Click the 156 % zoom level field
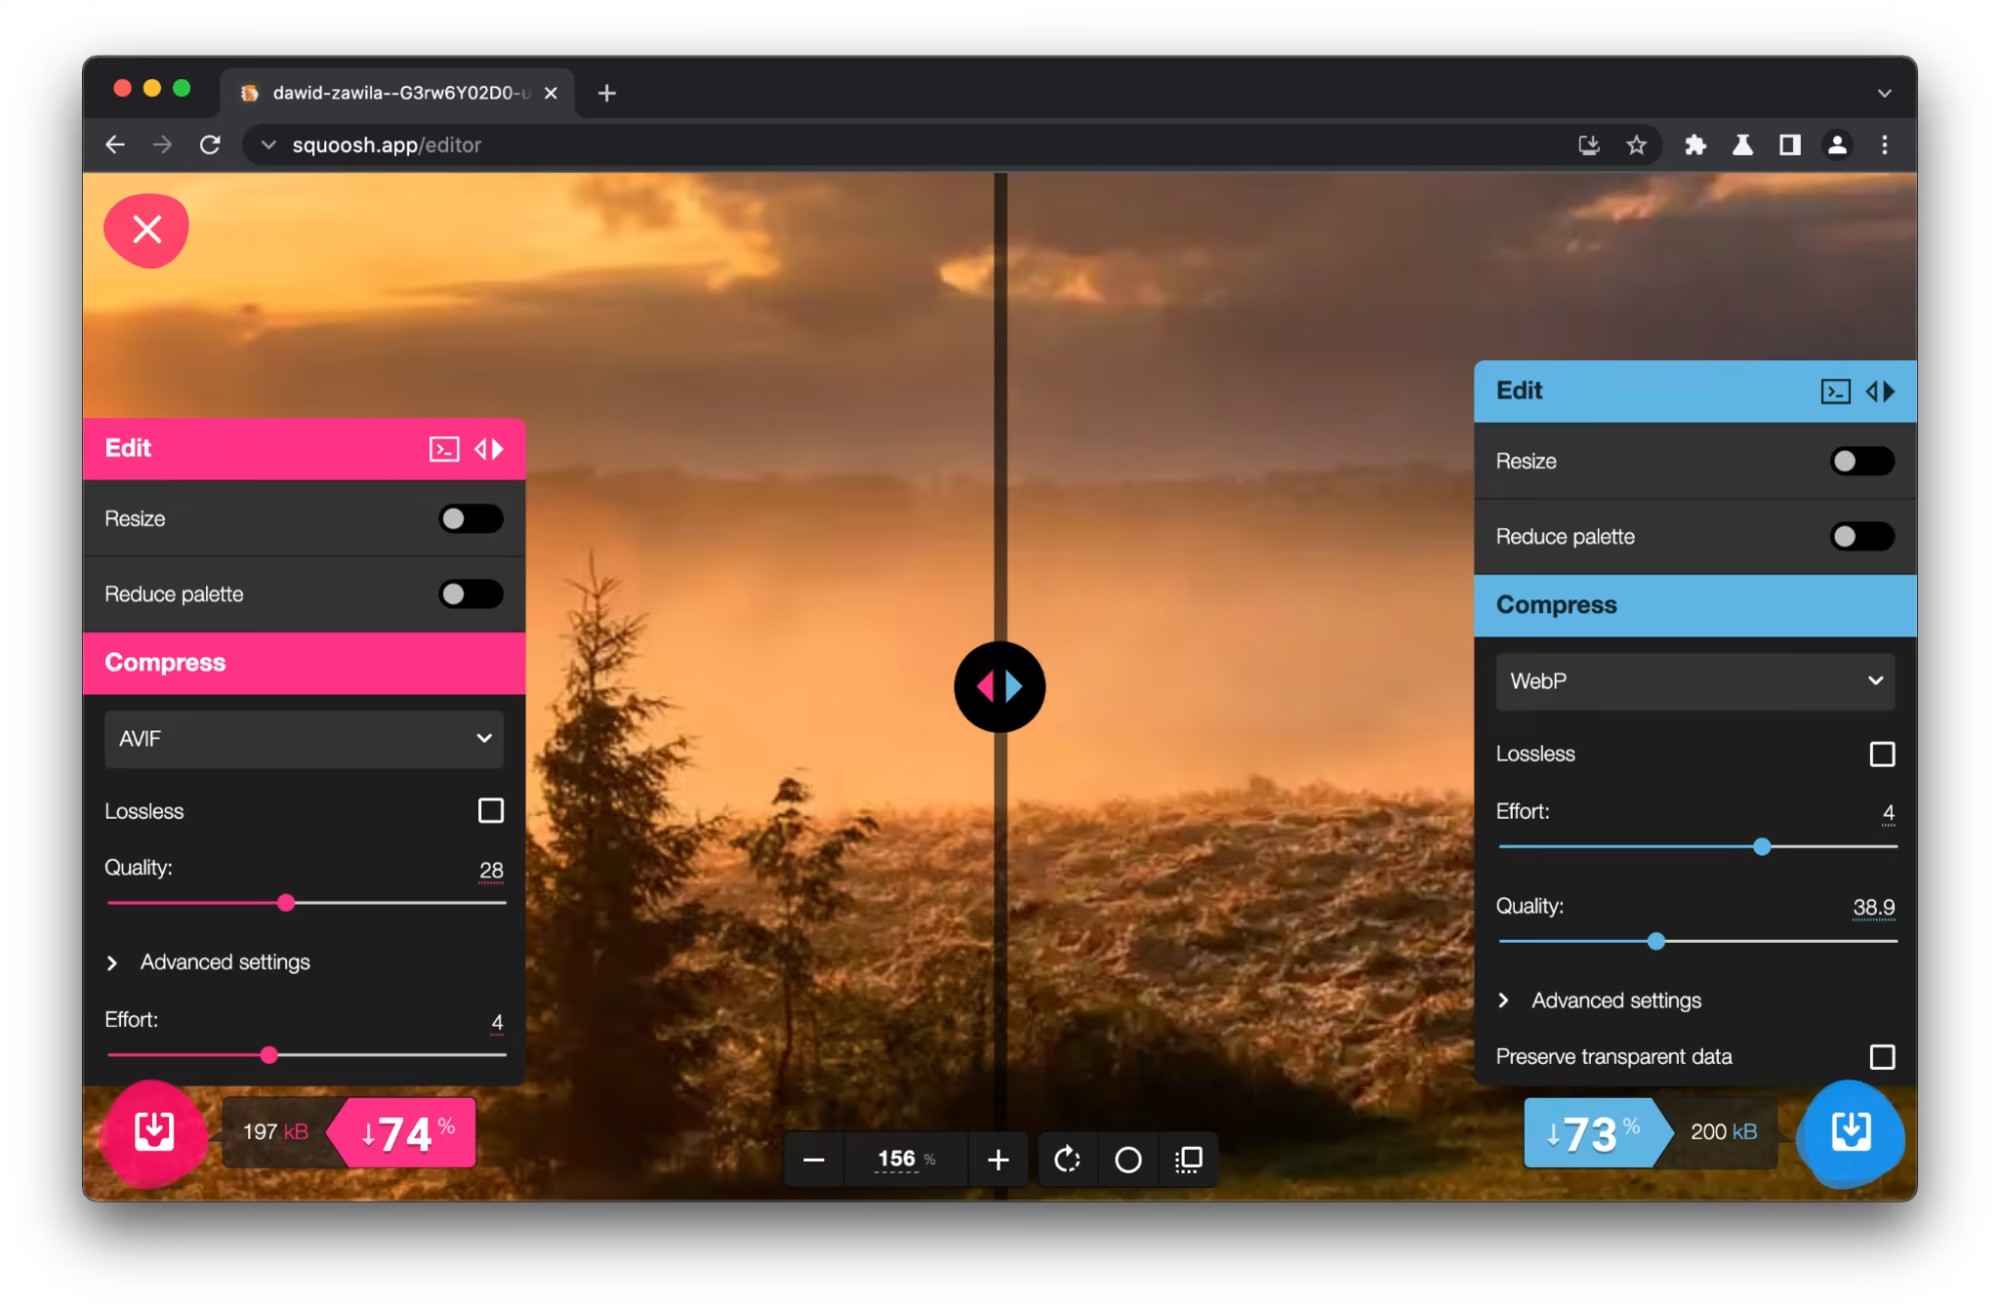 click(x=905, y=1159)
